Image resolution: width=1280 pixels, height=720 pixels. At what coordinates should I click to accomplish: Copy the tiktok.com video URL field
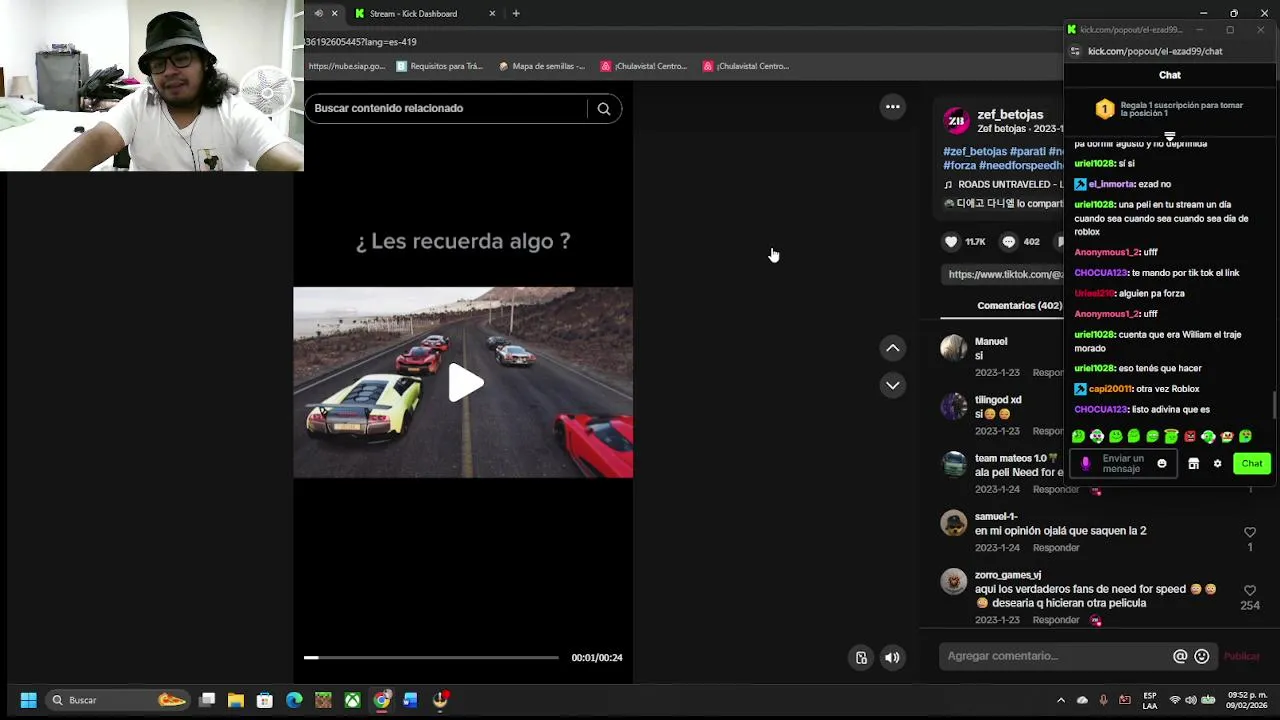click(1005, 274)
